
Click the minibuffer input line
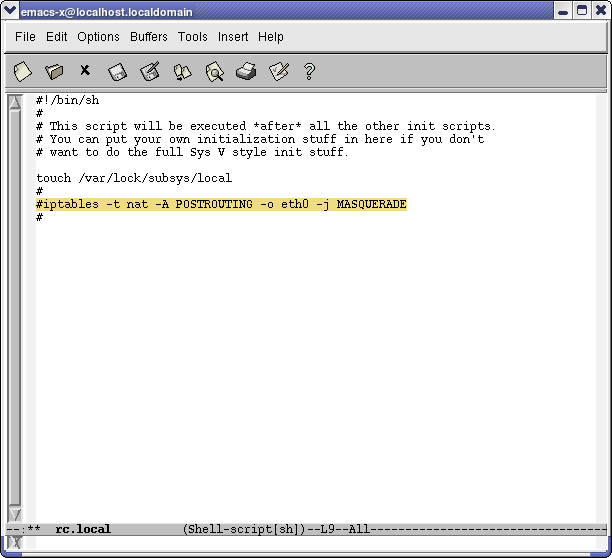pos(316,543)
